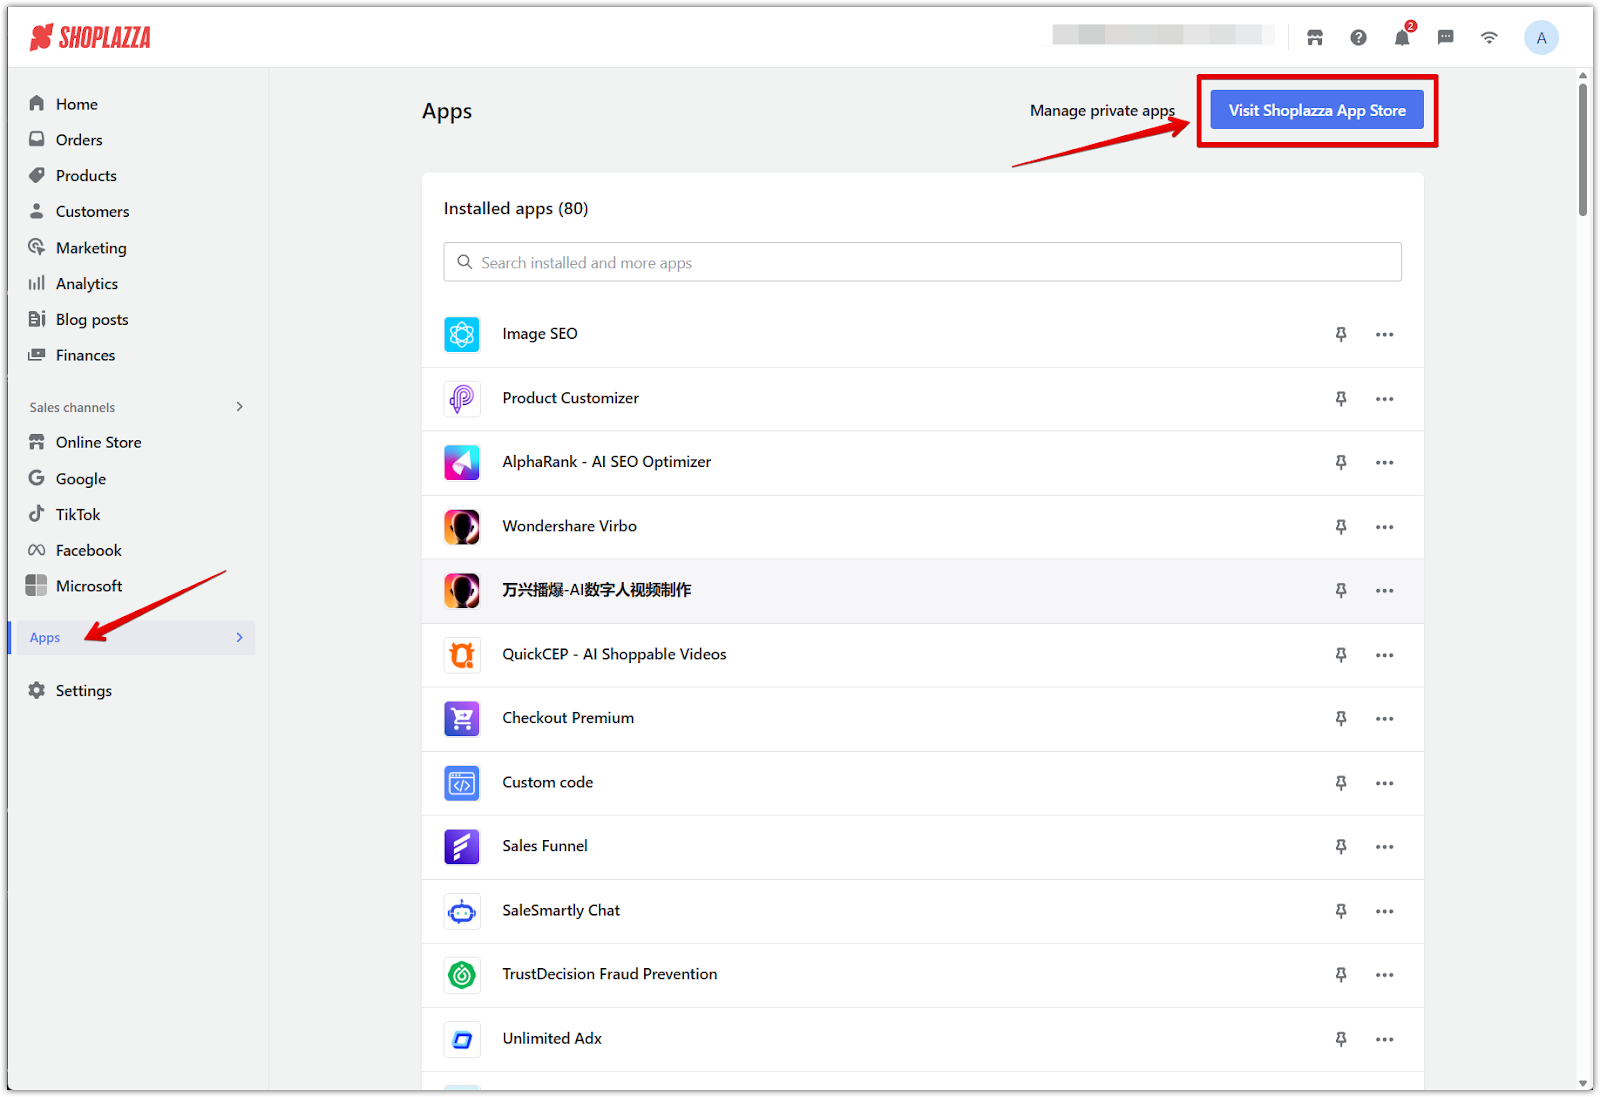Click the Shoplazza logo
Screen dimensions: 1600x1097
[90, 38]
